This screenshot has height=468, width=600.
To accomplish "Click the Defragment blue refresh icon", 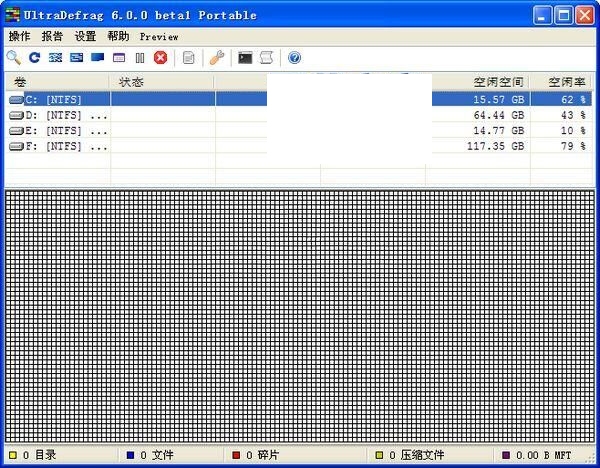I will 34,58.
